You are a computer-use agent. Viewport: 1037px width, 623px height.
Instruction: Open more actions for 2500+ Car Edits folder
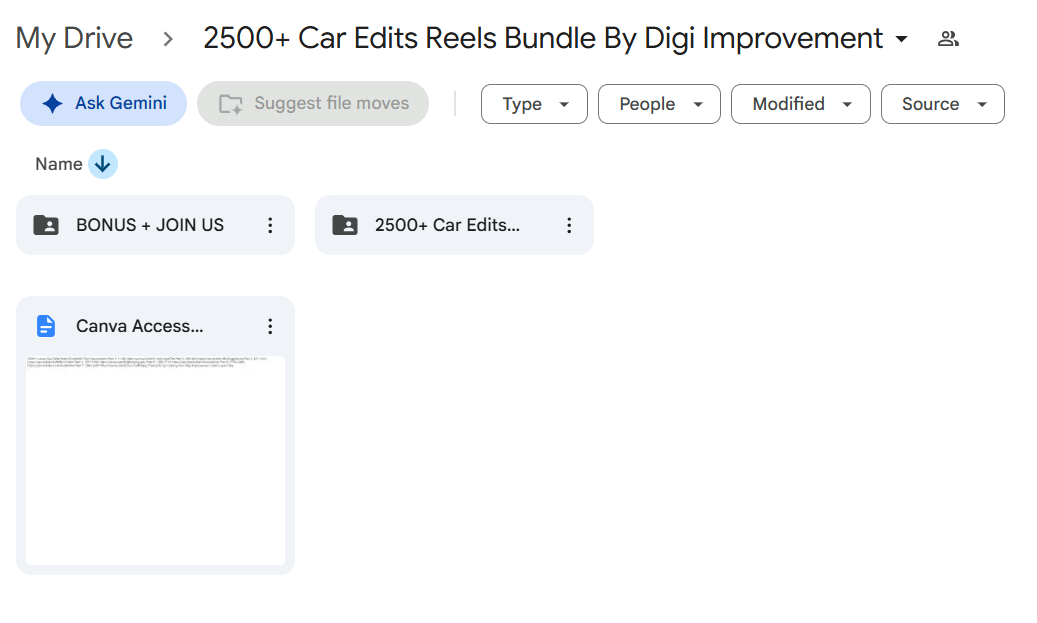[569, 226]
